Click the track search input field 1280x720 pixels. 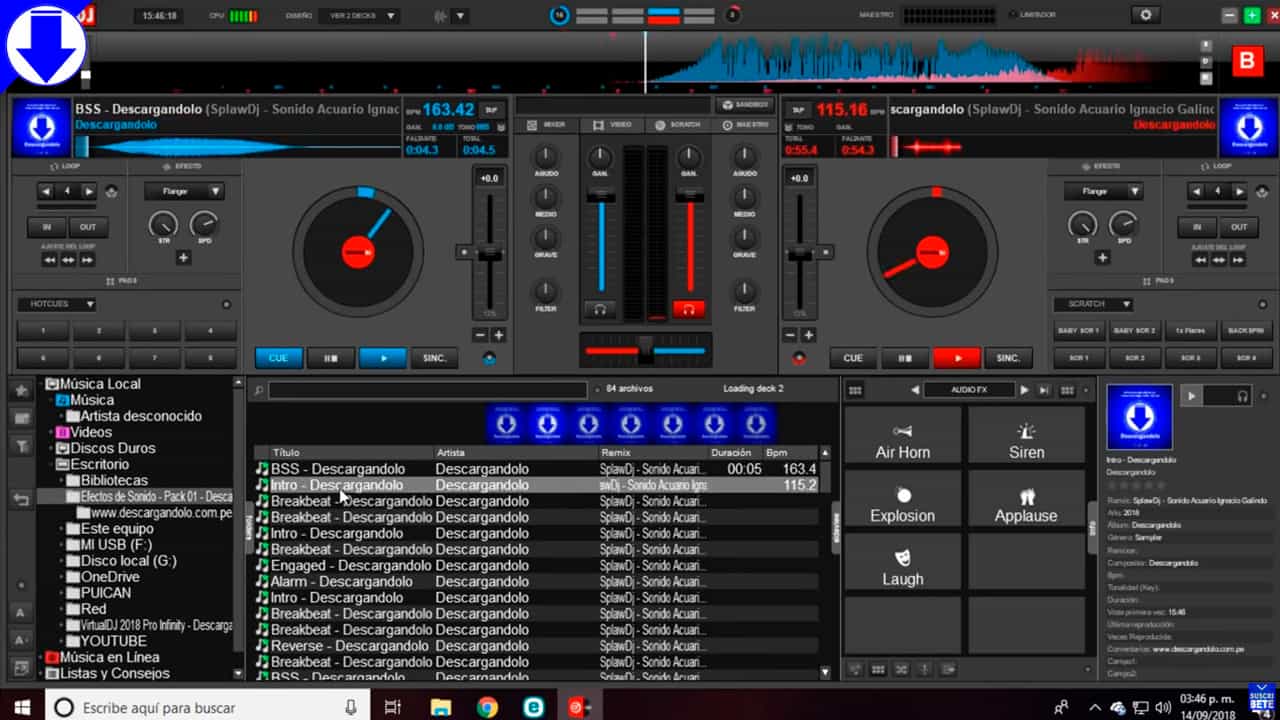[428, 390]
